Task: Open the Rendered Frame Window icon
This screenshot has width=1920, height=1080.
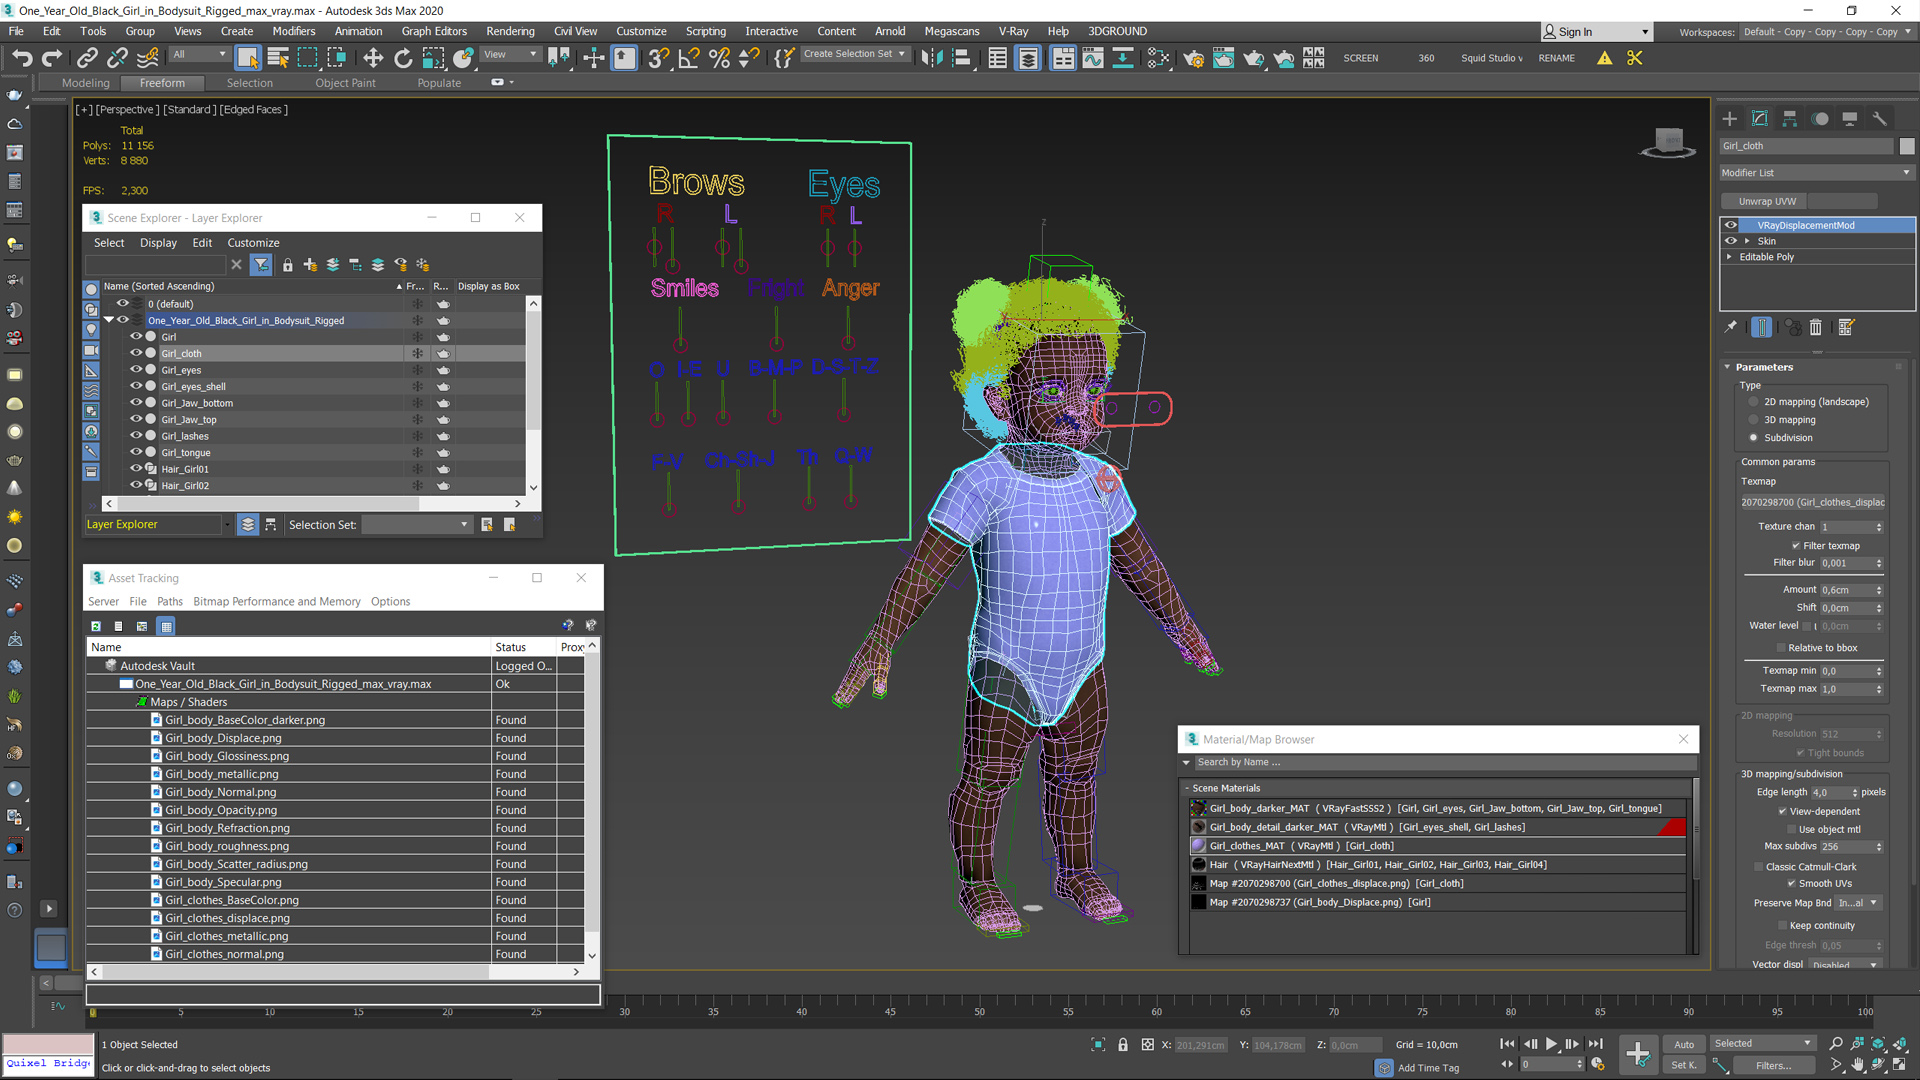Action: tap(1223, 58)
